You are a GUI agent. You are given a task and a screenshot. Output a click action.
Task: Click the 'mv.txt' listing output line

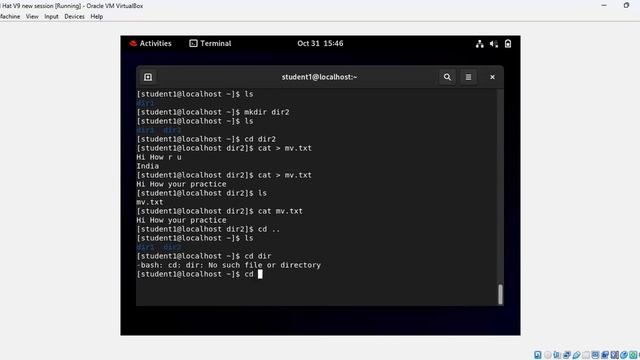click(x=150, y=202)
